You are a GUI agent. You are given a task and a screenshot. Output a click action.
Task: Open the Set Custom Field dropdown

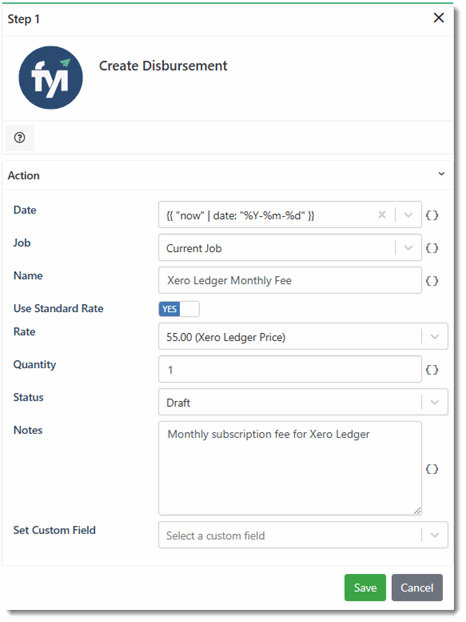pos(303,536)
